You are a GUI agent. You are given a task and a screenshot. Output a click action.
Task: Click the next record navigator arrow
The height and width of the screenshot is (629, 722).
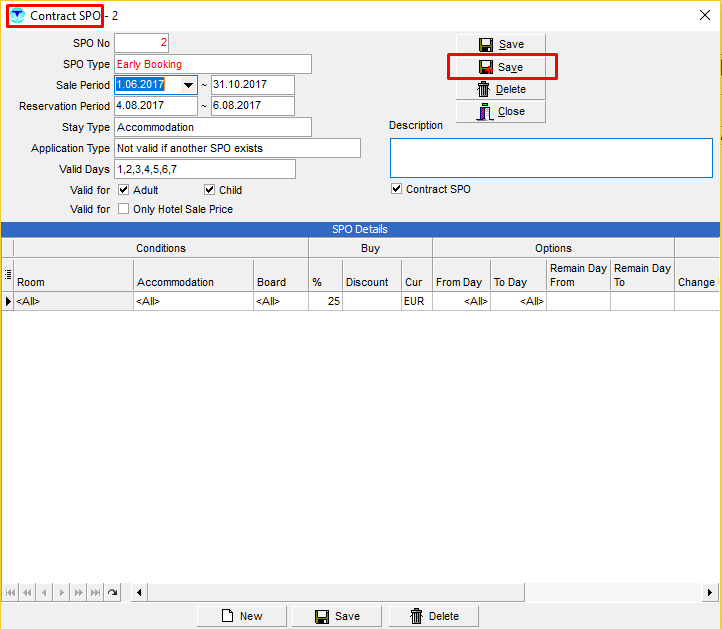coord(61,593)
